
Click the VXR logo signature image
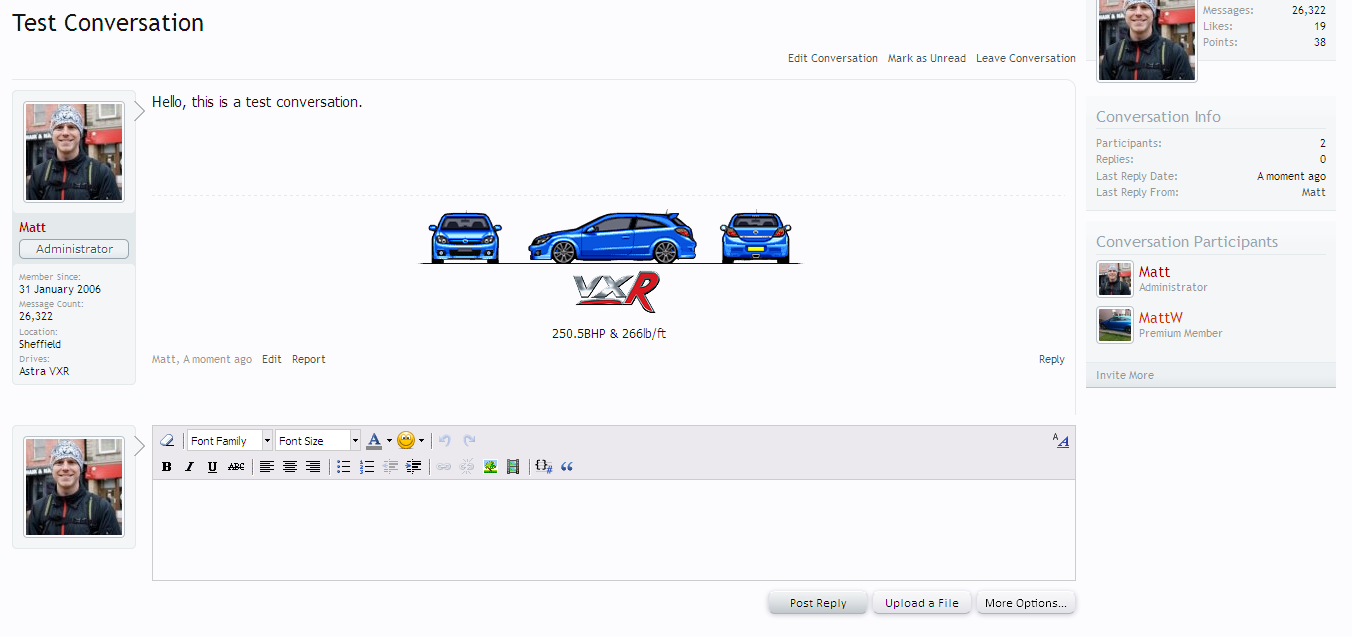617,291
